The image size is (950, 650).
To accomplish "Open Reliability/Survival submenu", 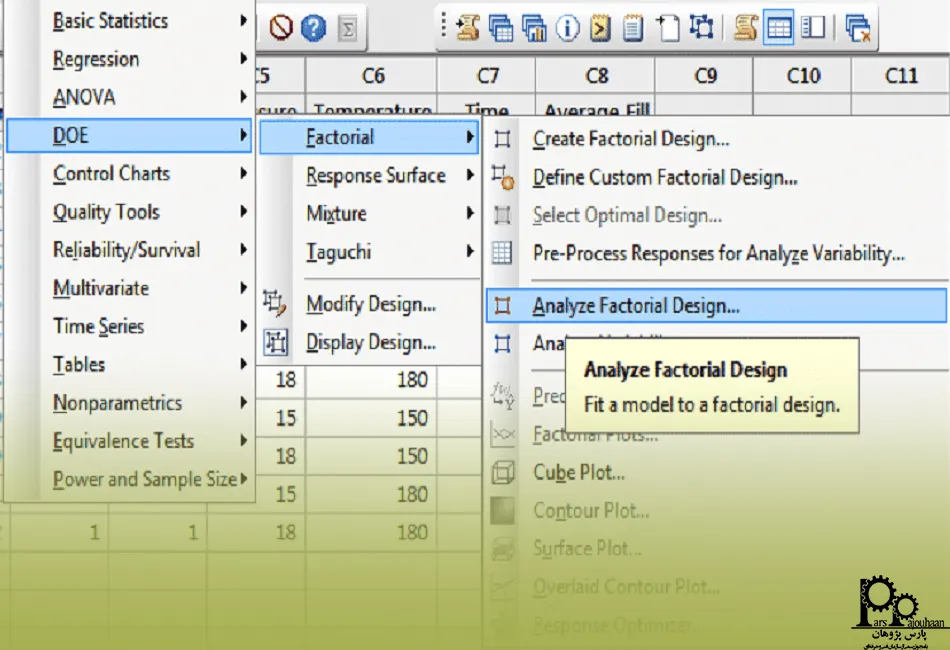I will pyautogui.click(x=130, y=250).
